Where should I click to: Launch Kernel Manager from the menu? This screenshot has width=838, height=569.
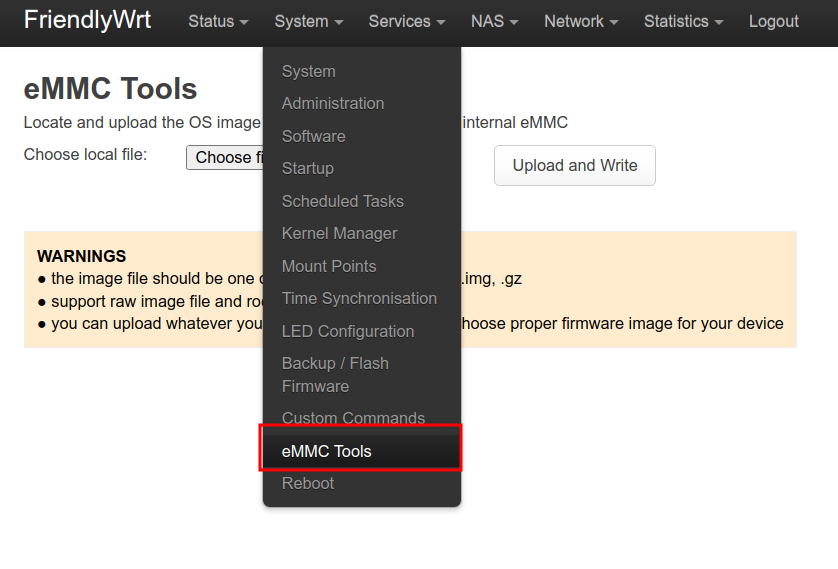[340, 233]
